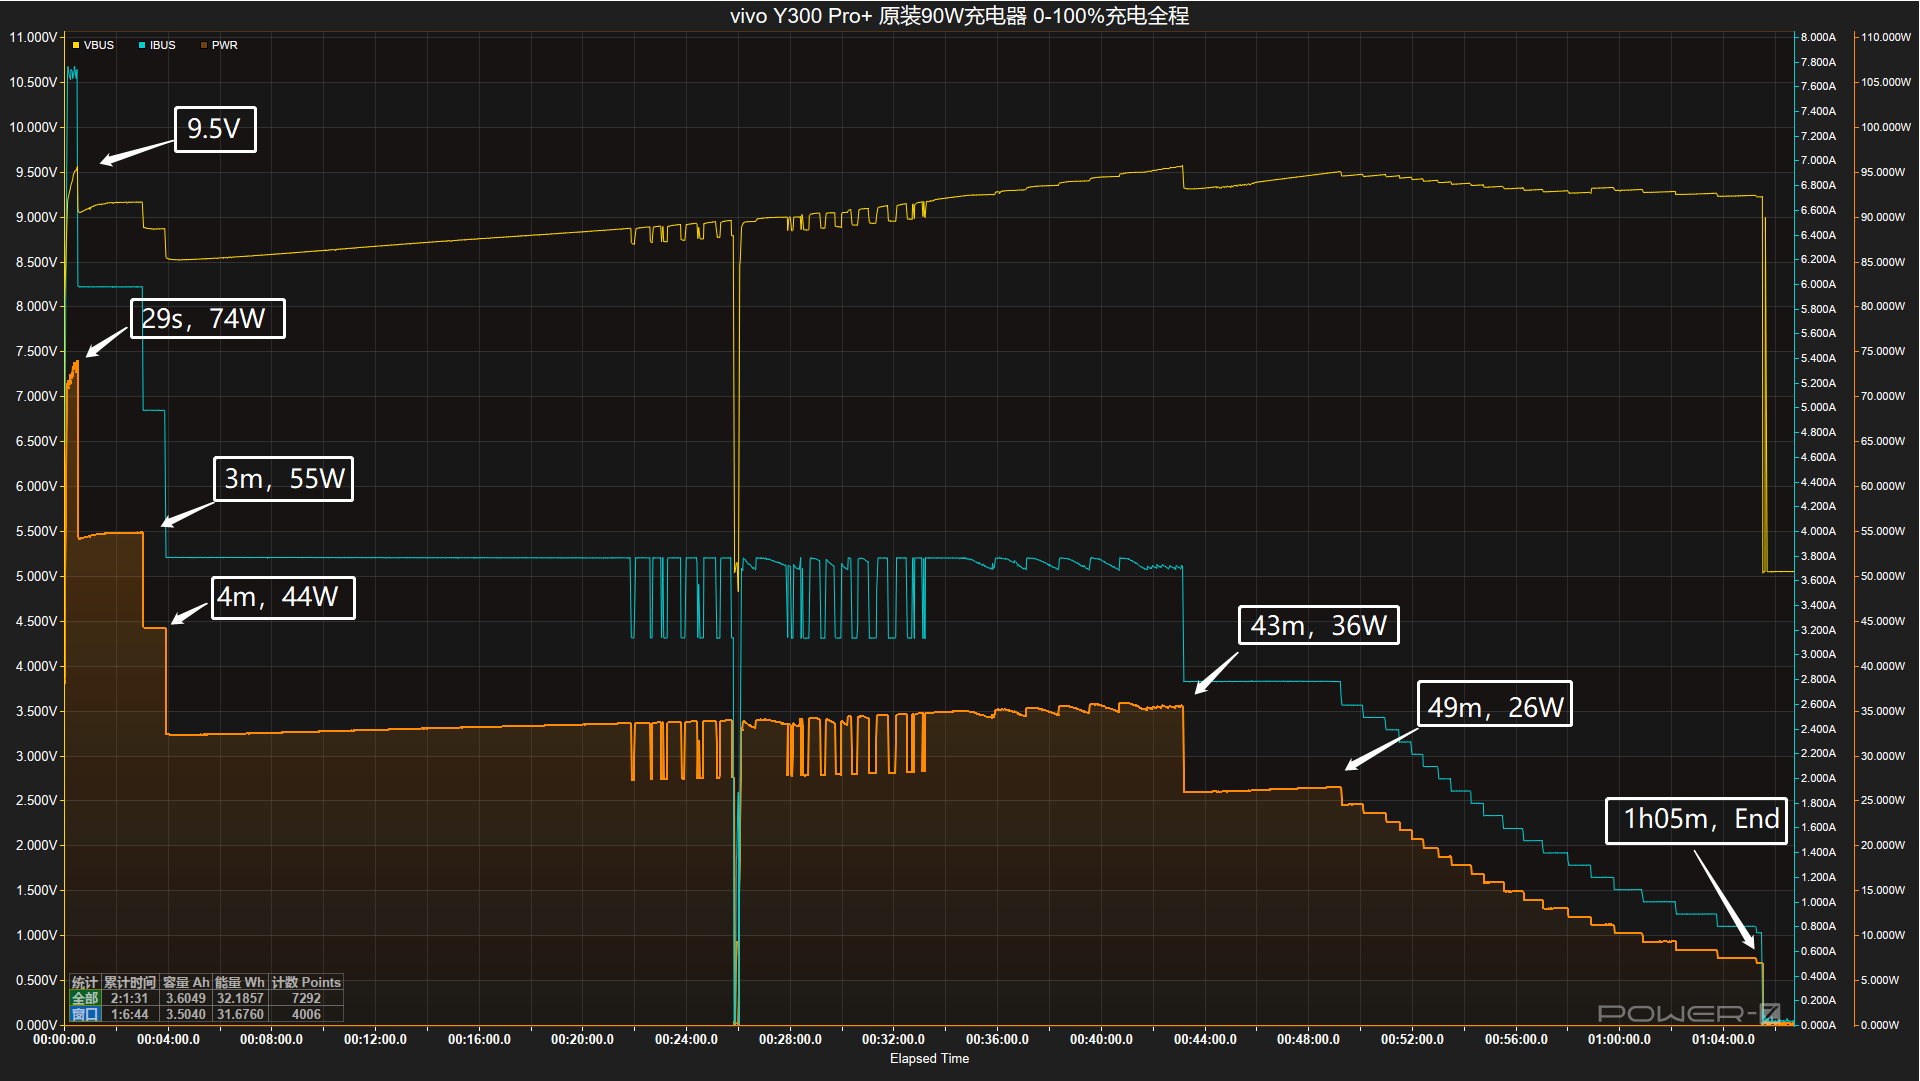This screenshot has height=1081, width=1920.
Task: Click the brown PWR legend swatch
Action: pyautogui.click(x=204, y=45)
